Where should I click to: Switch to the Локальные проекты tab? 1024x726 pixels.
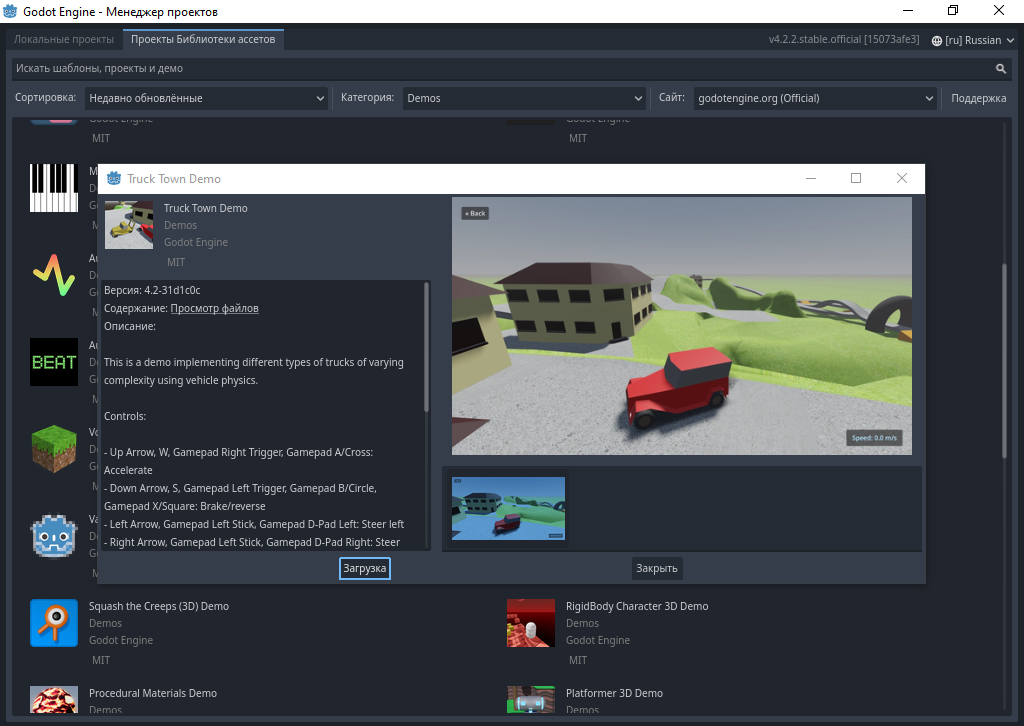(64, 40)
